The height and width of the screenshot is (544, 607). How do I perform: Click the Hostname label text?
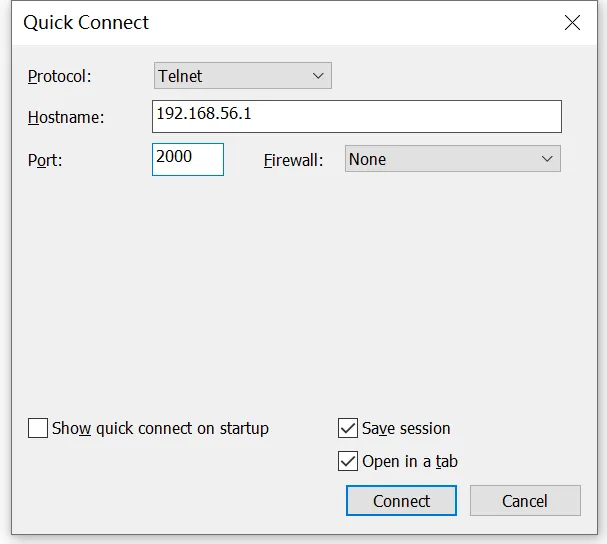point(65,117)
